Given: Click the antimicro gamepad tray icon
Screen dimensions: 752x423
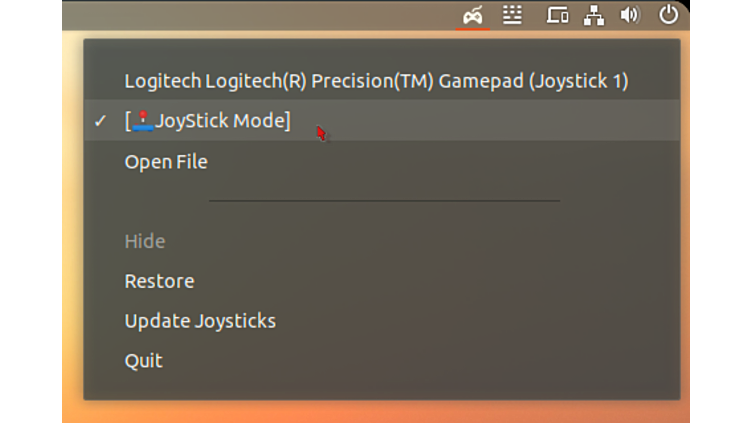Looking at the screenshot, I should (473, 15).
